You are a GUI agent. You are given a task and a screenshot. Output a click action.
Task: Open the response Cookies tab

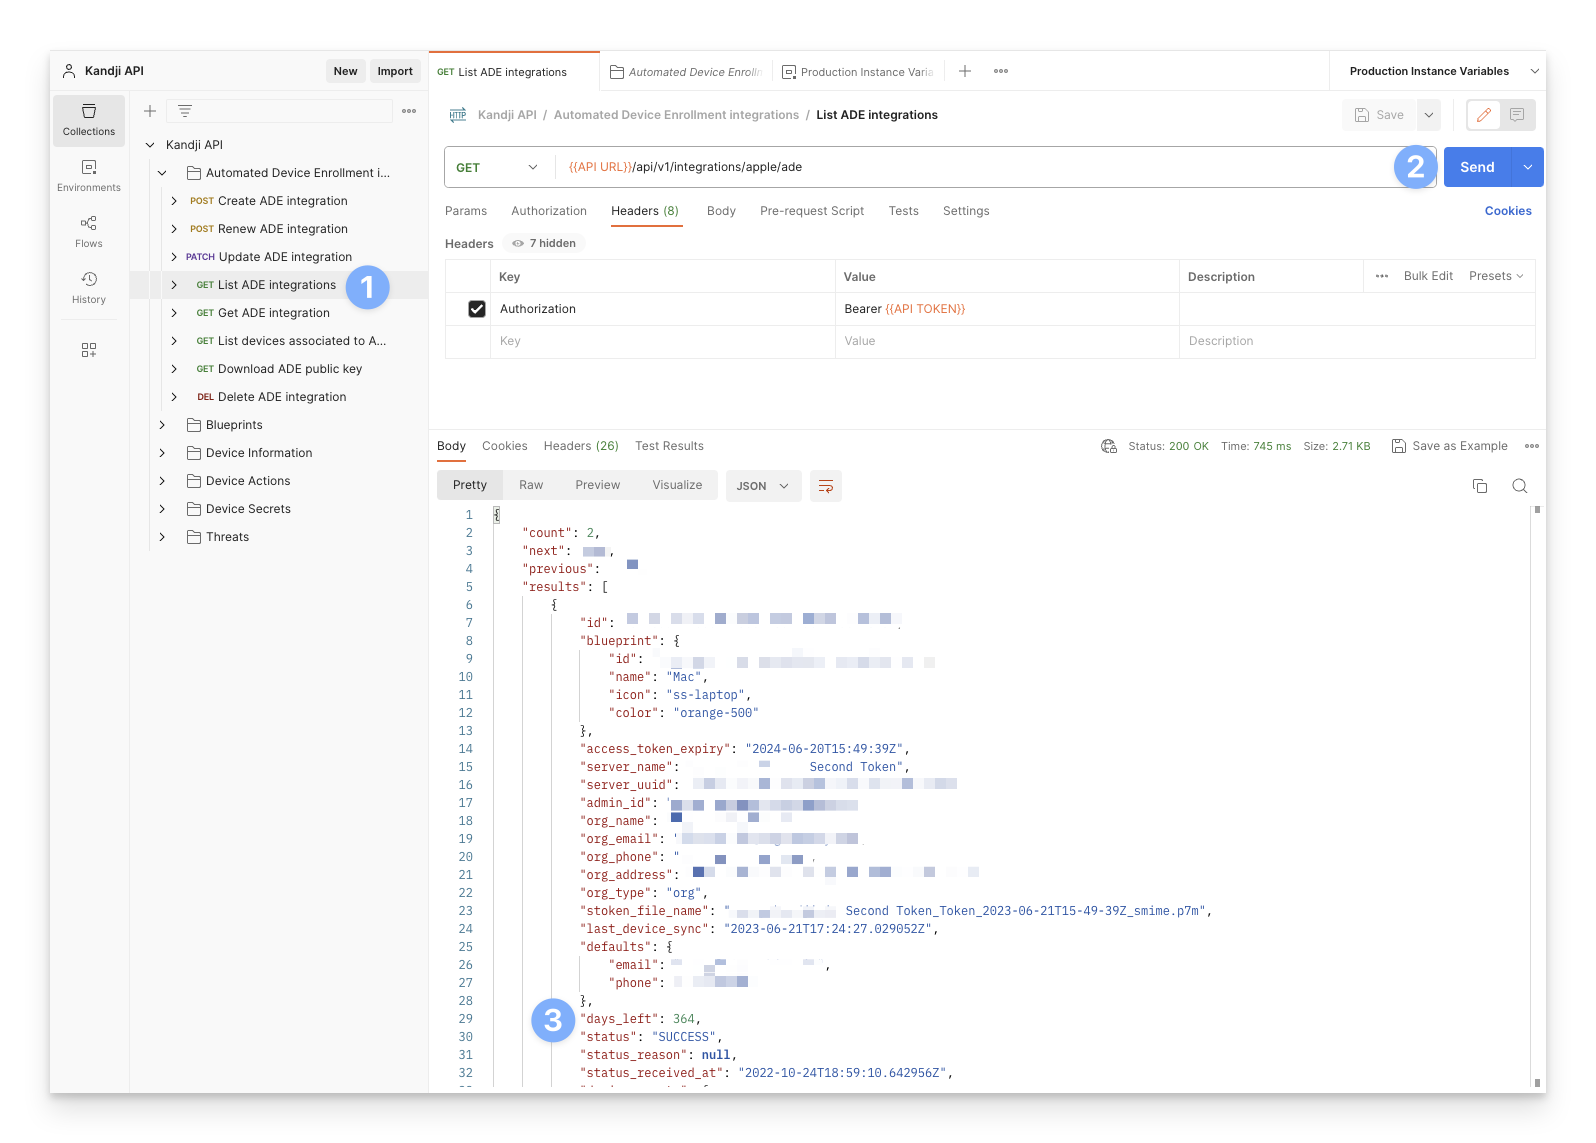click(x=505, y=446)
